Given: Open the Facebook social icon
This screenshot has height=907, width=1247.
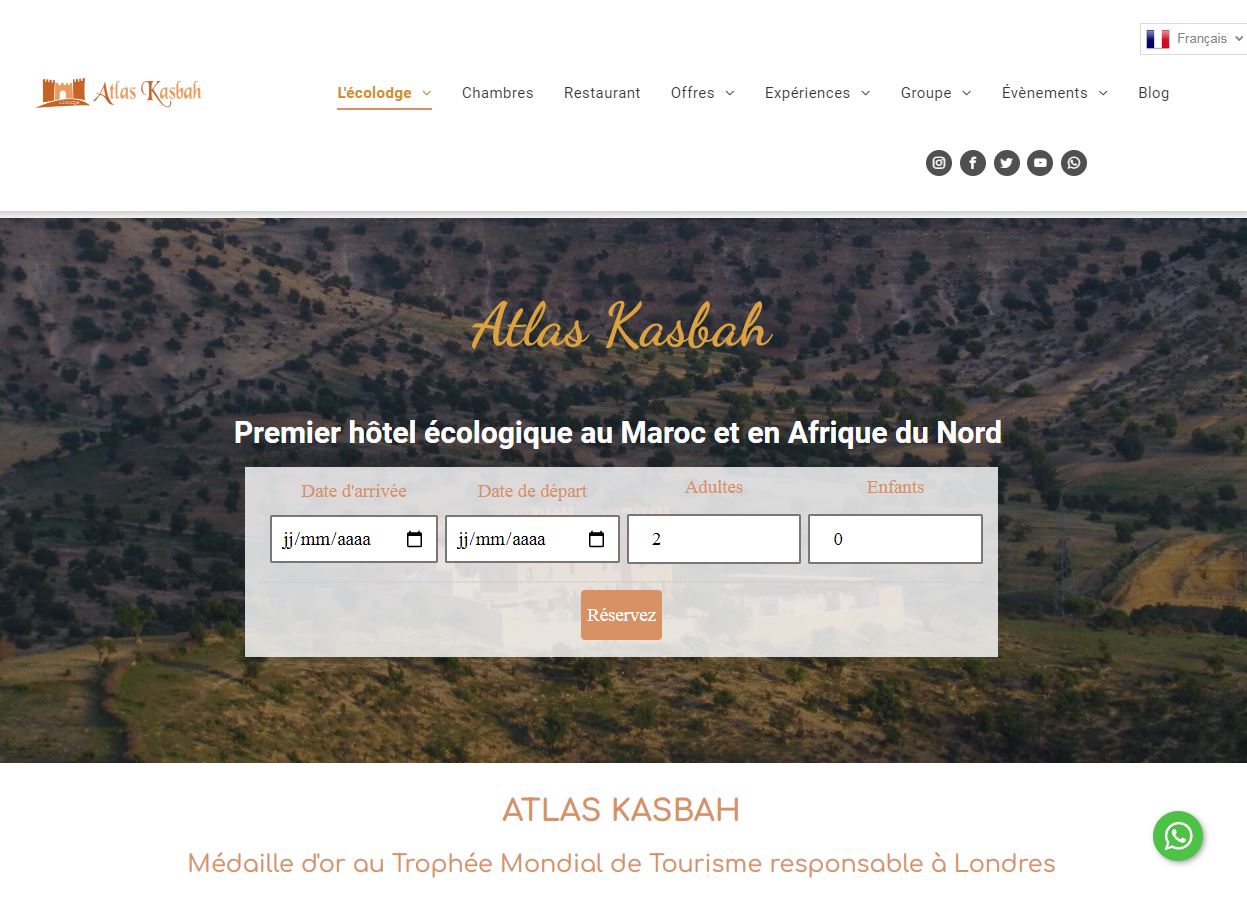Looking at the screenshot, I should [x=973, y=163].
